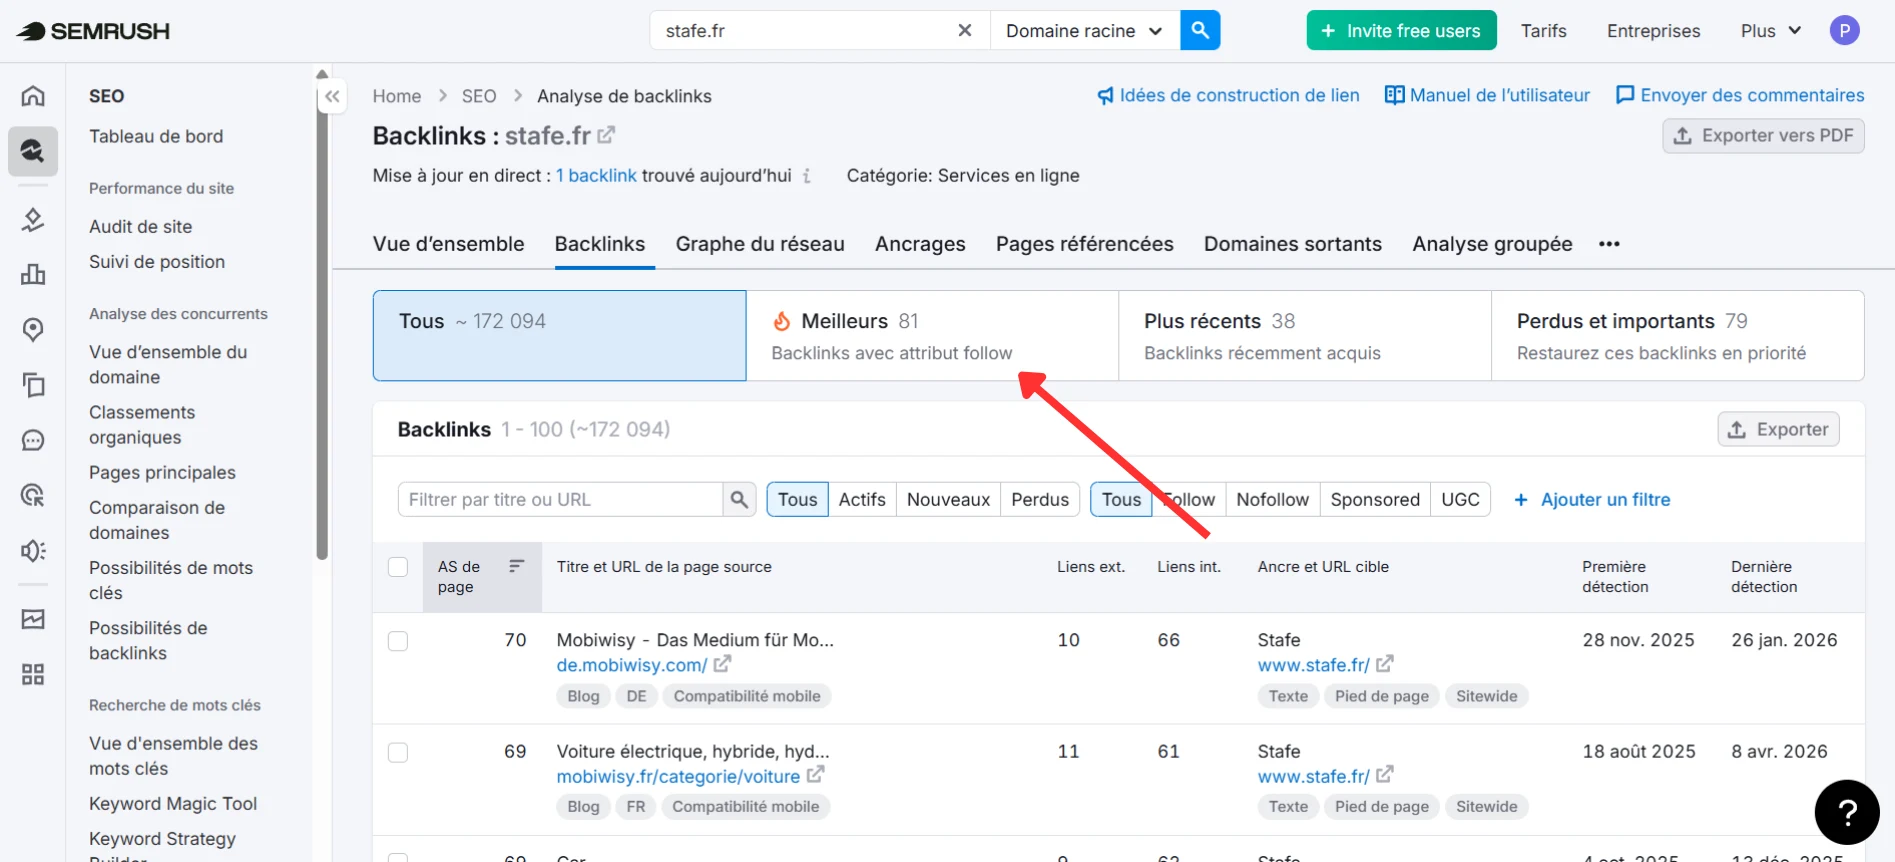Select the Tous ~172 094 card
This screenshot has width=1895, height=862.
pos(559,335)
